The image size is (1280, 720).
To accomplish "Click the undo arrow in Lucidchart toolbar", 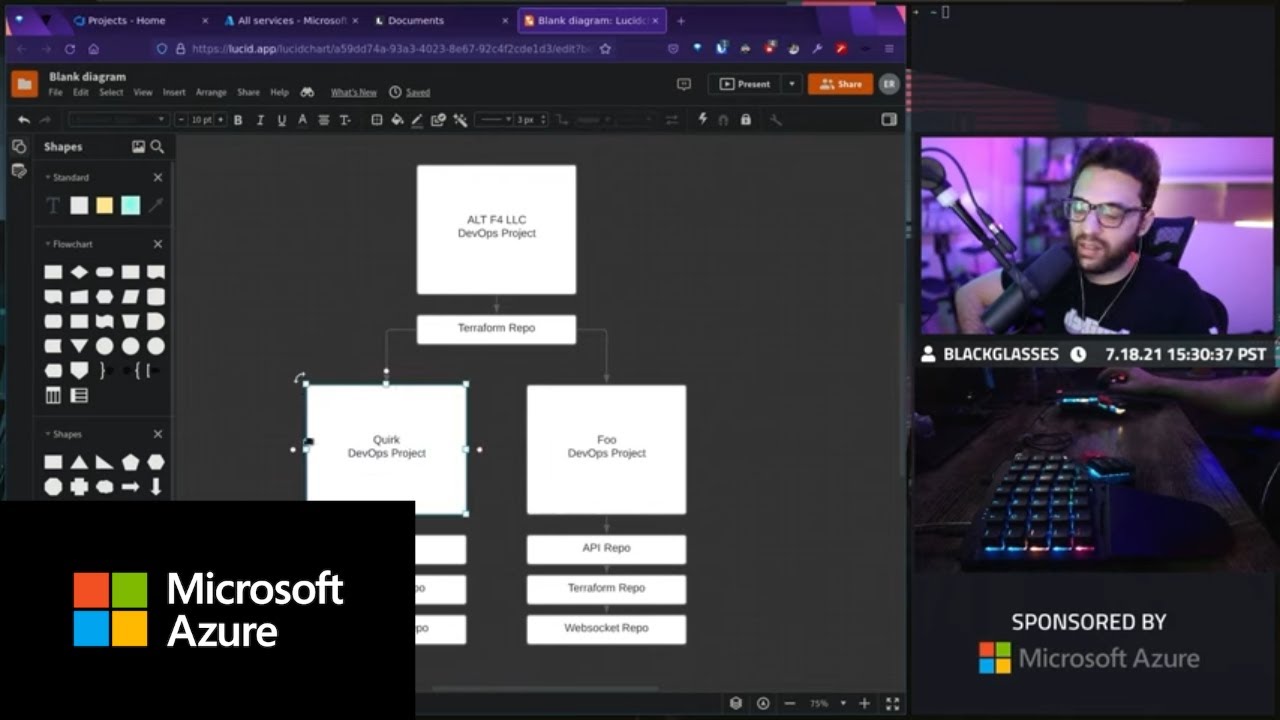I will tap(24, 120).
